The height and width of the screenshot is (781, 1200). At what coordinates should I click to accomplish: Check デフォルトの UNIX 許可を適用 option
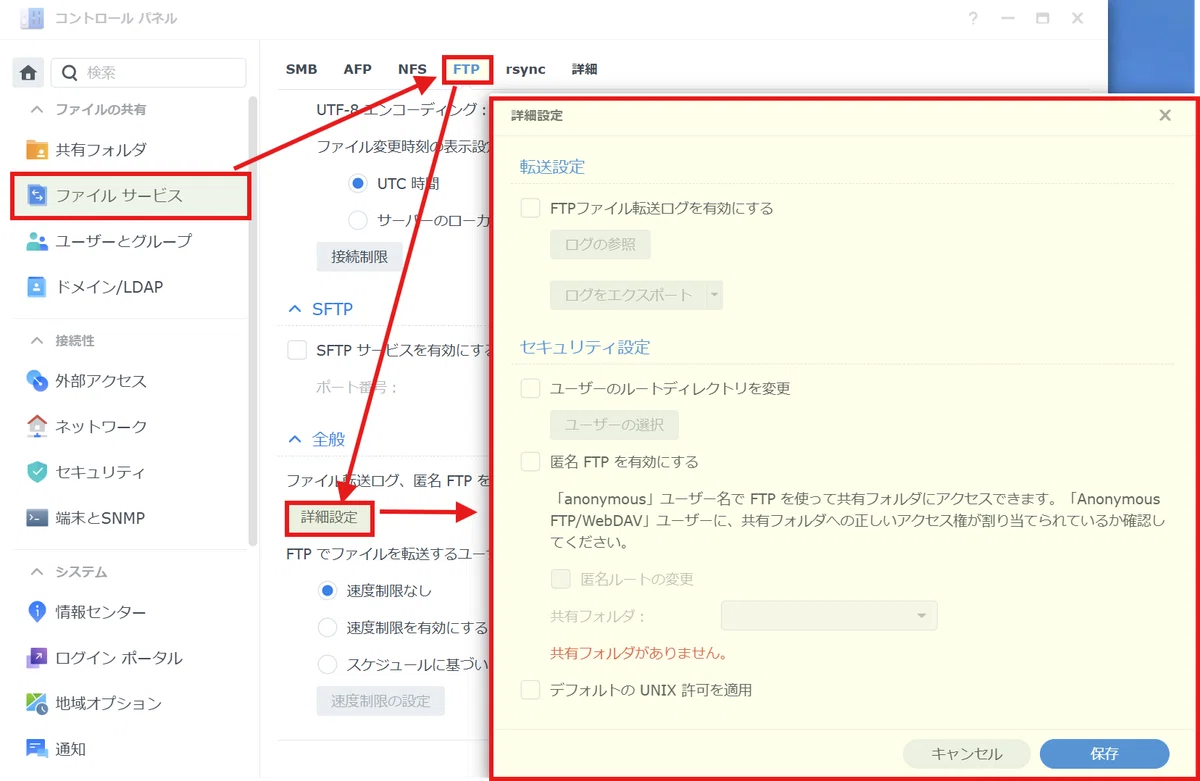[530, 690]
